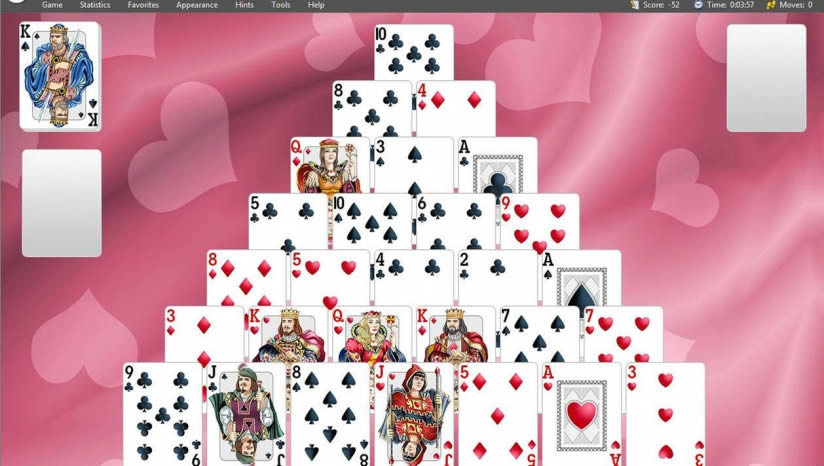Select the red Jack in the bottom row
This screenshot has height=466, width=824.
[414, 414]
